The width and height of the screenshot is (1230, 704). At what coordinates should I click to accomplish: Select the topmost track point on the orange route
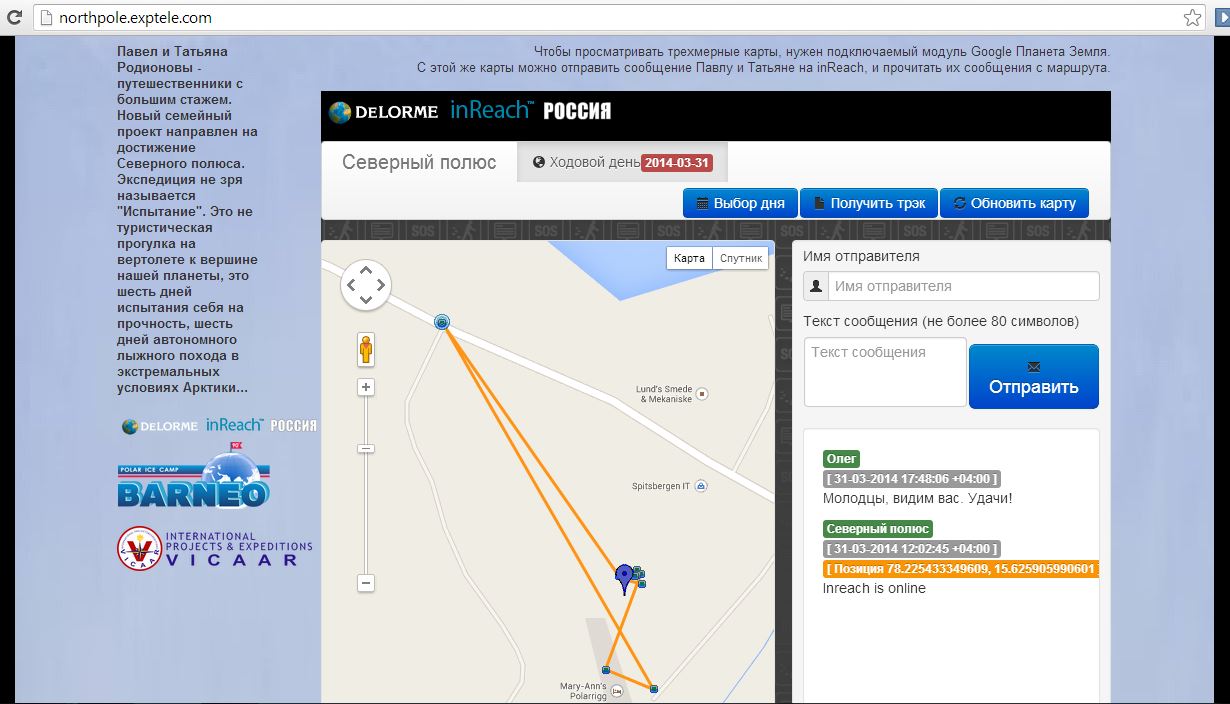click(x=442, y=322)
